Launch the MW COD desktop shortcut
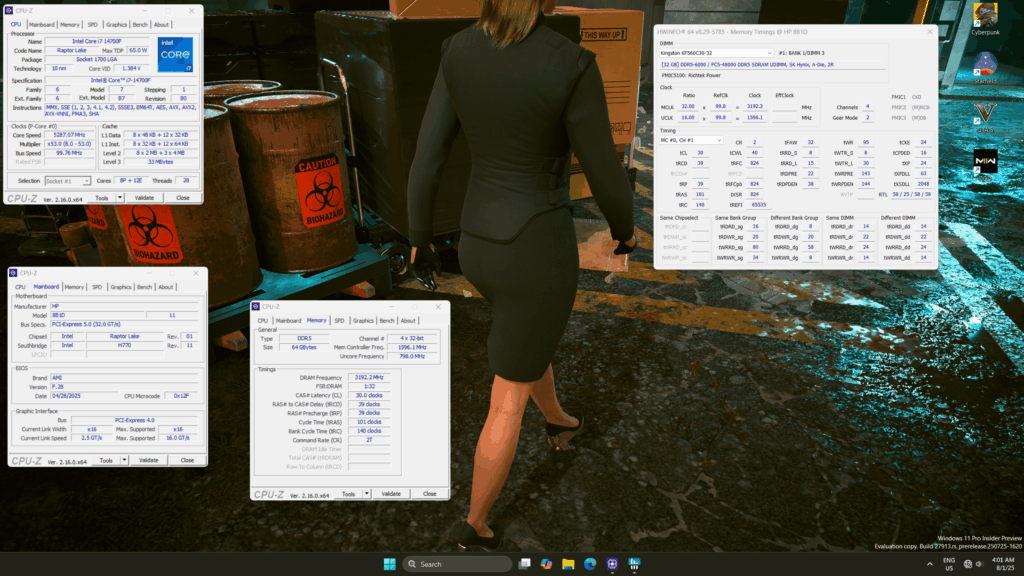Viewport: 1024px width, 576px height. [985, 166]
